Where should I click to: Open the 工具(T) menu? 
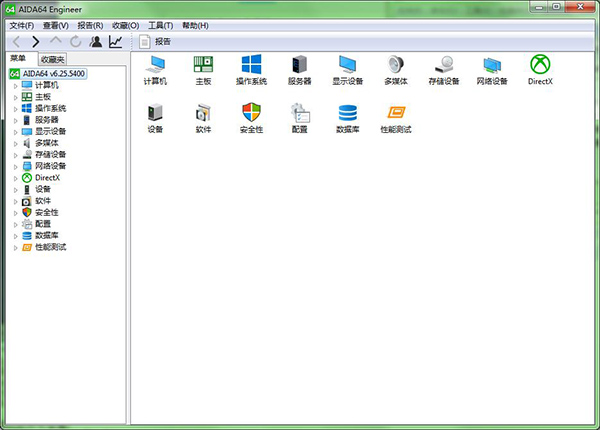[161, 26]
